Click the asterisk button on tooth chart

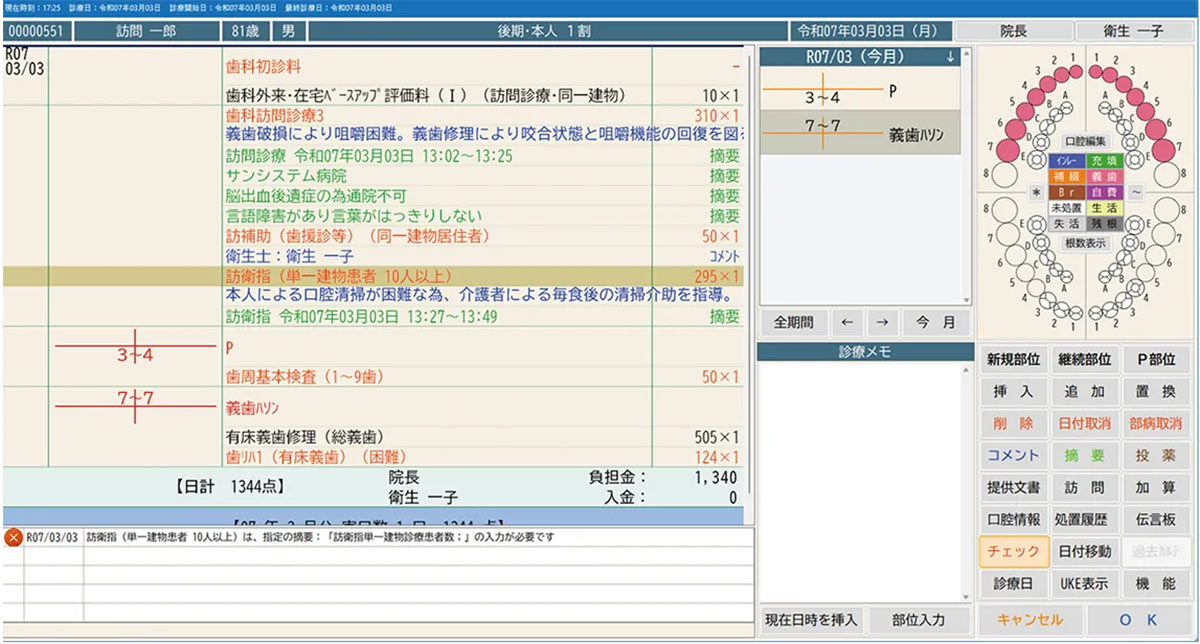[x=1036, y=191]
